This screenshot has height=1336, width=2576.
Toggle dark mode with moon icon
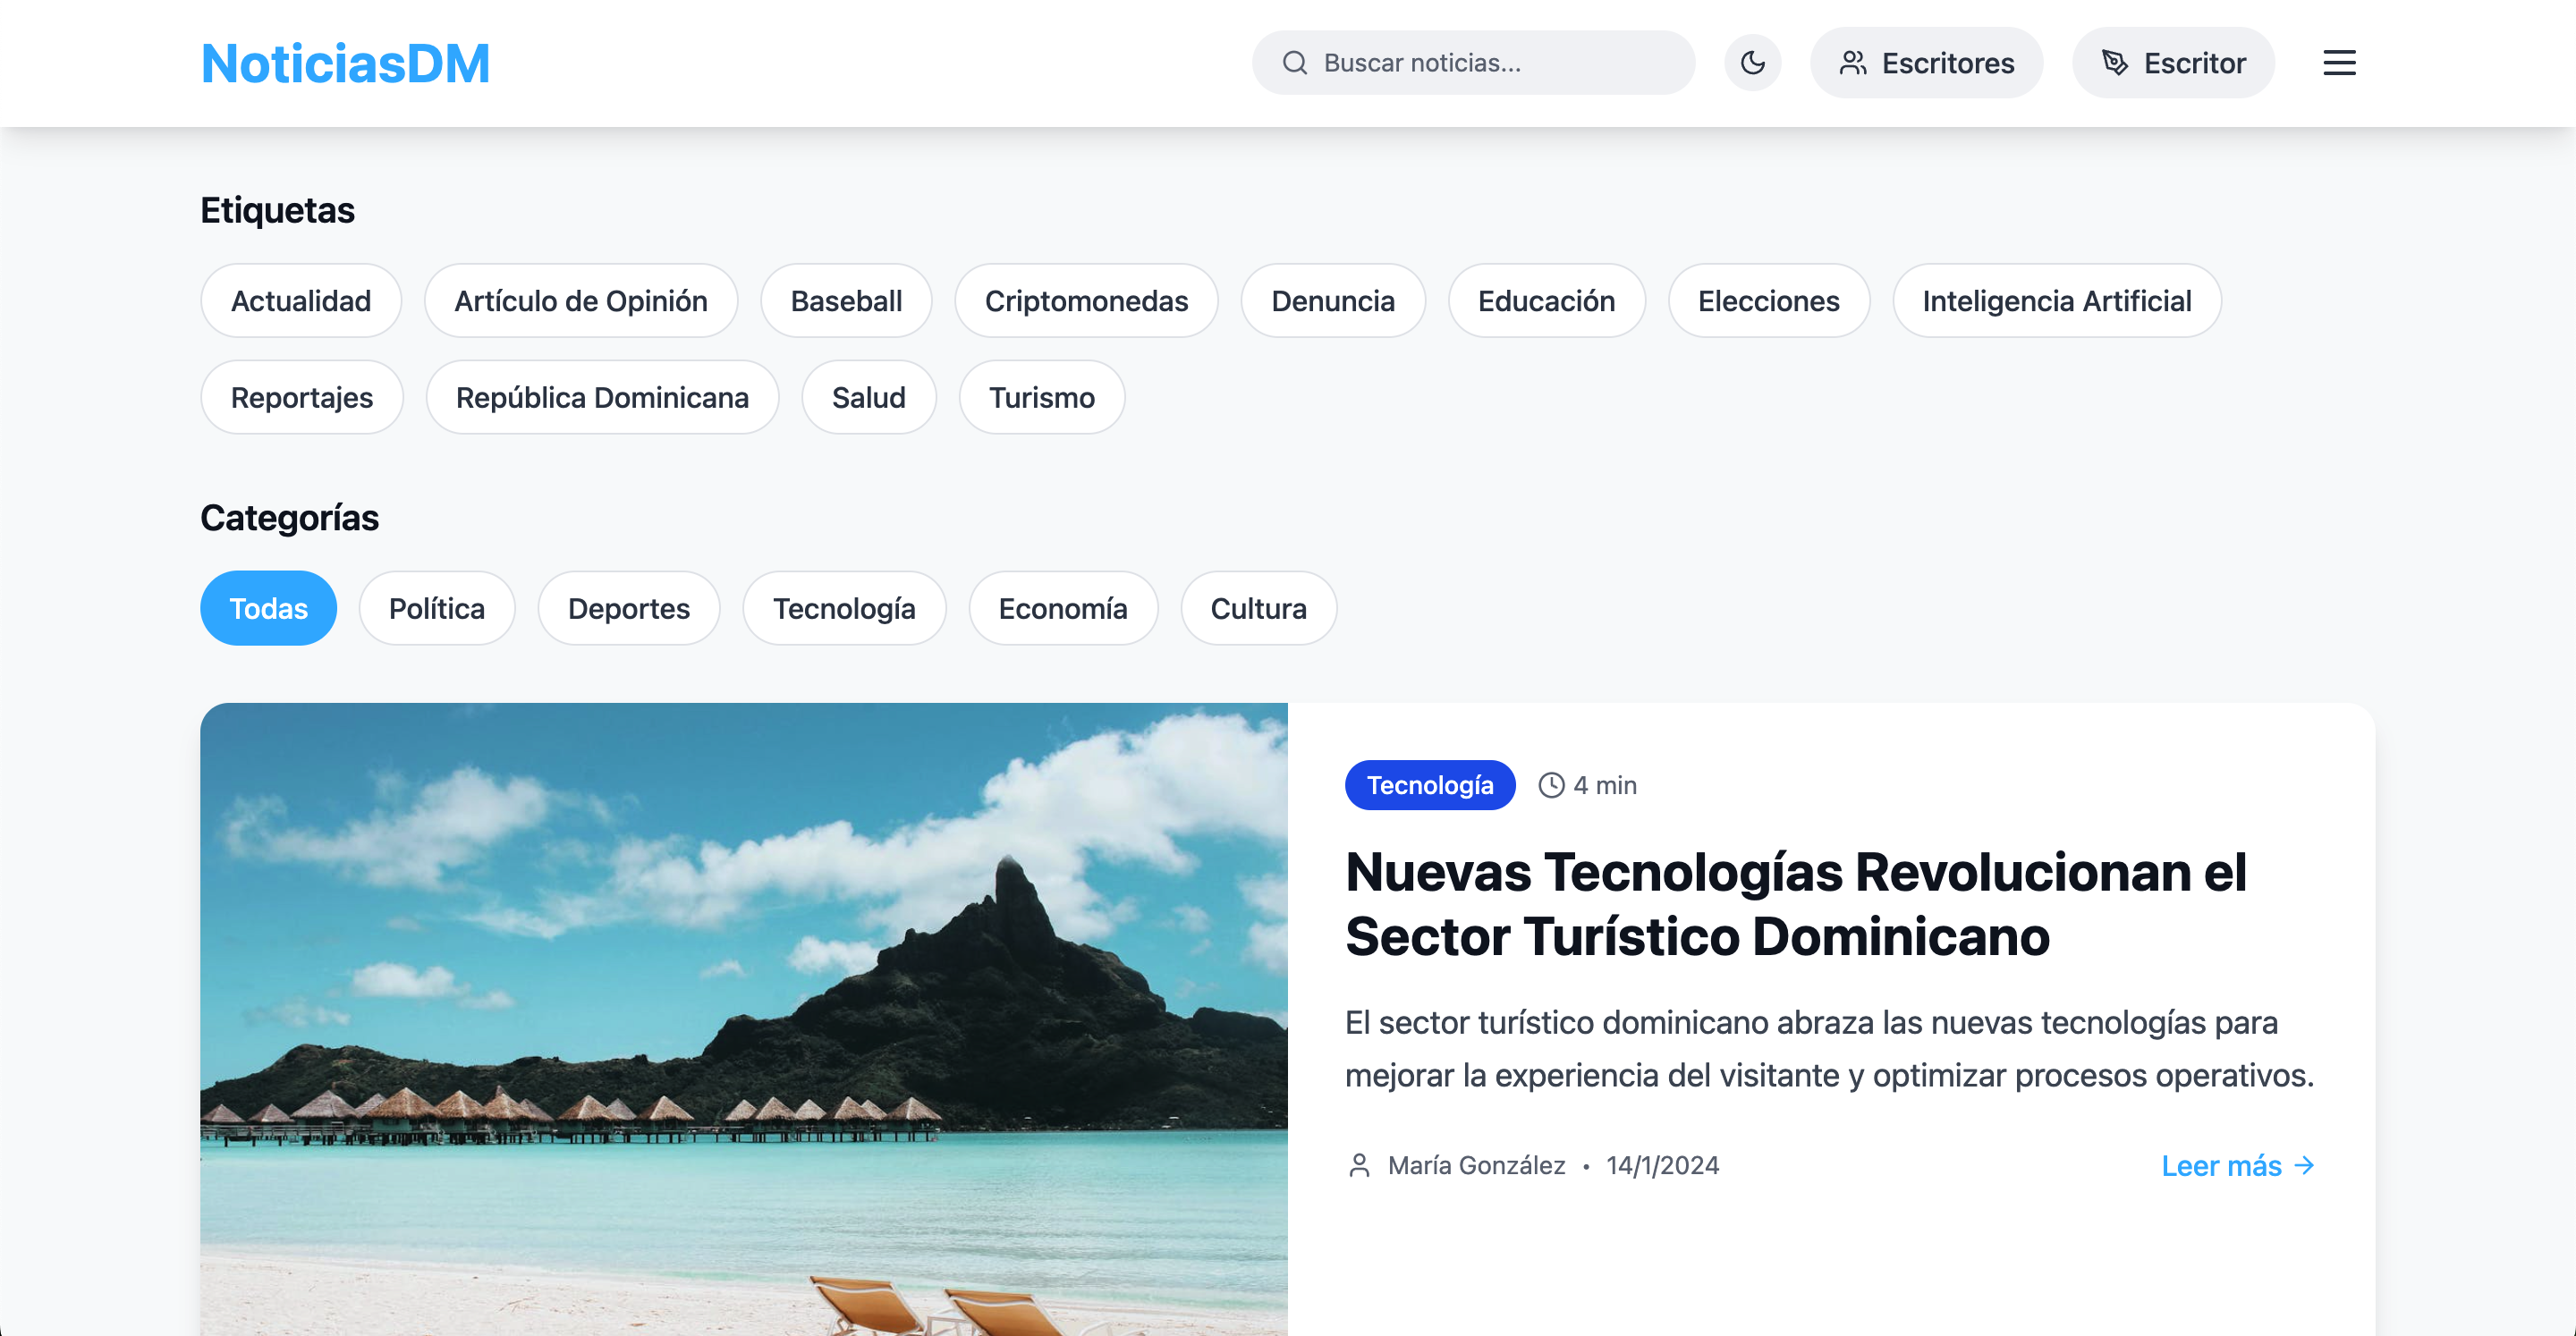pos(1752,63)
